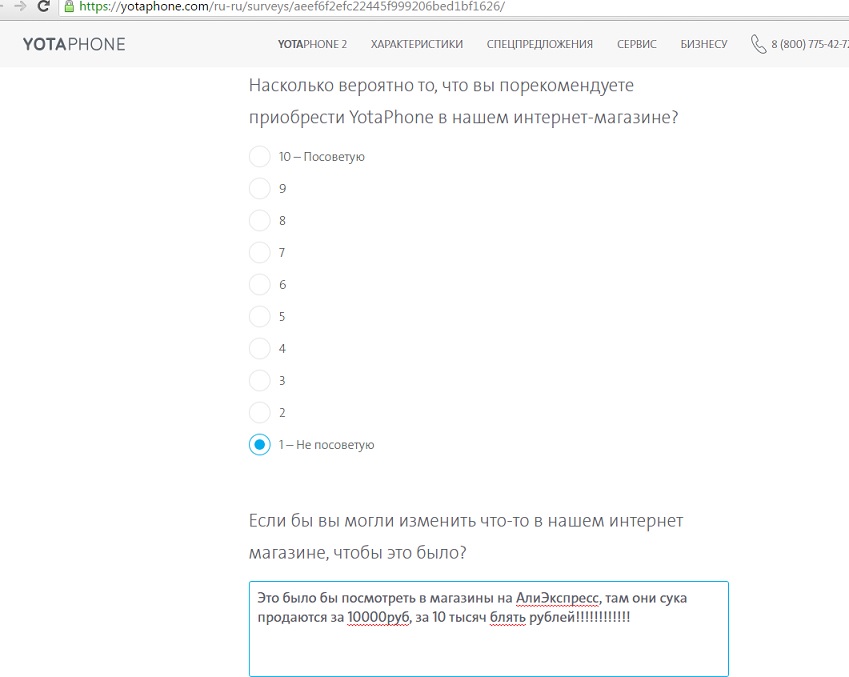Select the radio '10 – Посоветую'
849x677 pixels.
(x=259, y=157)
